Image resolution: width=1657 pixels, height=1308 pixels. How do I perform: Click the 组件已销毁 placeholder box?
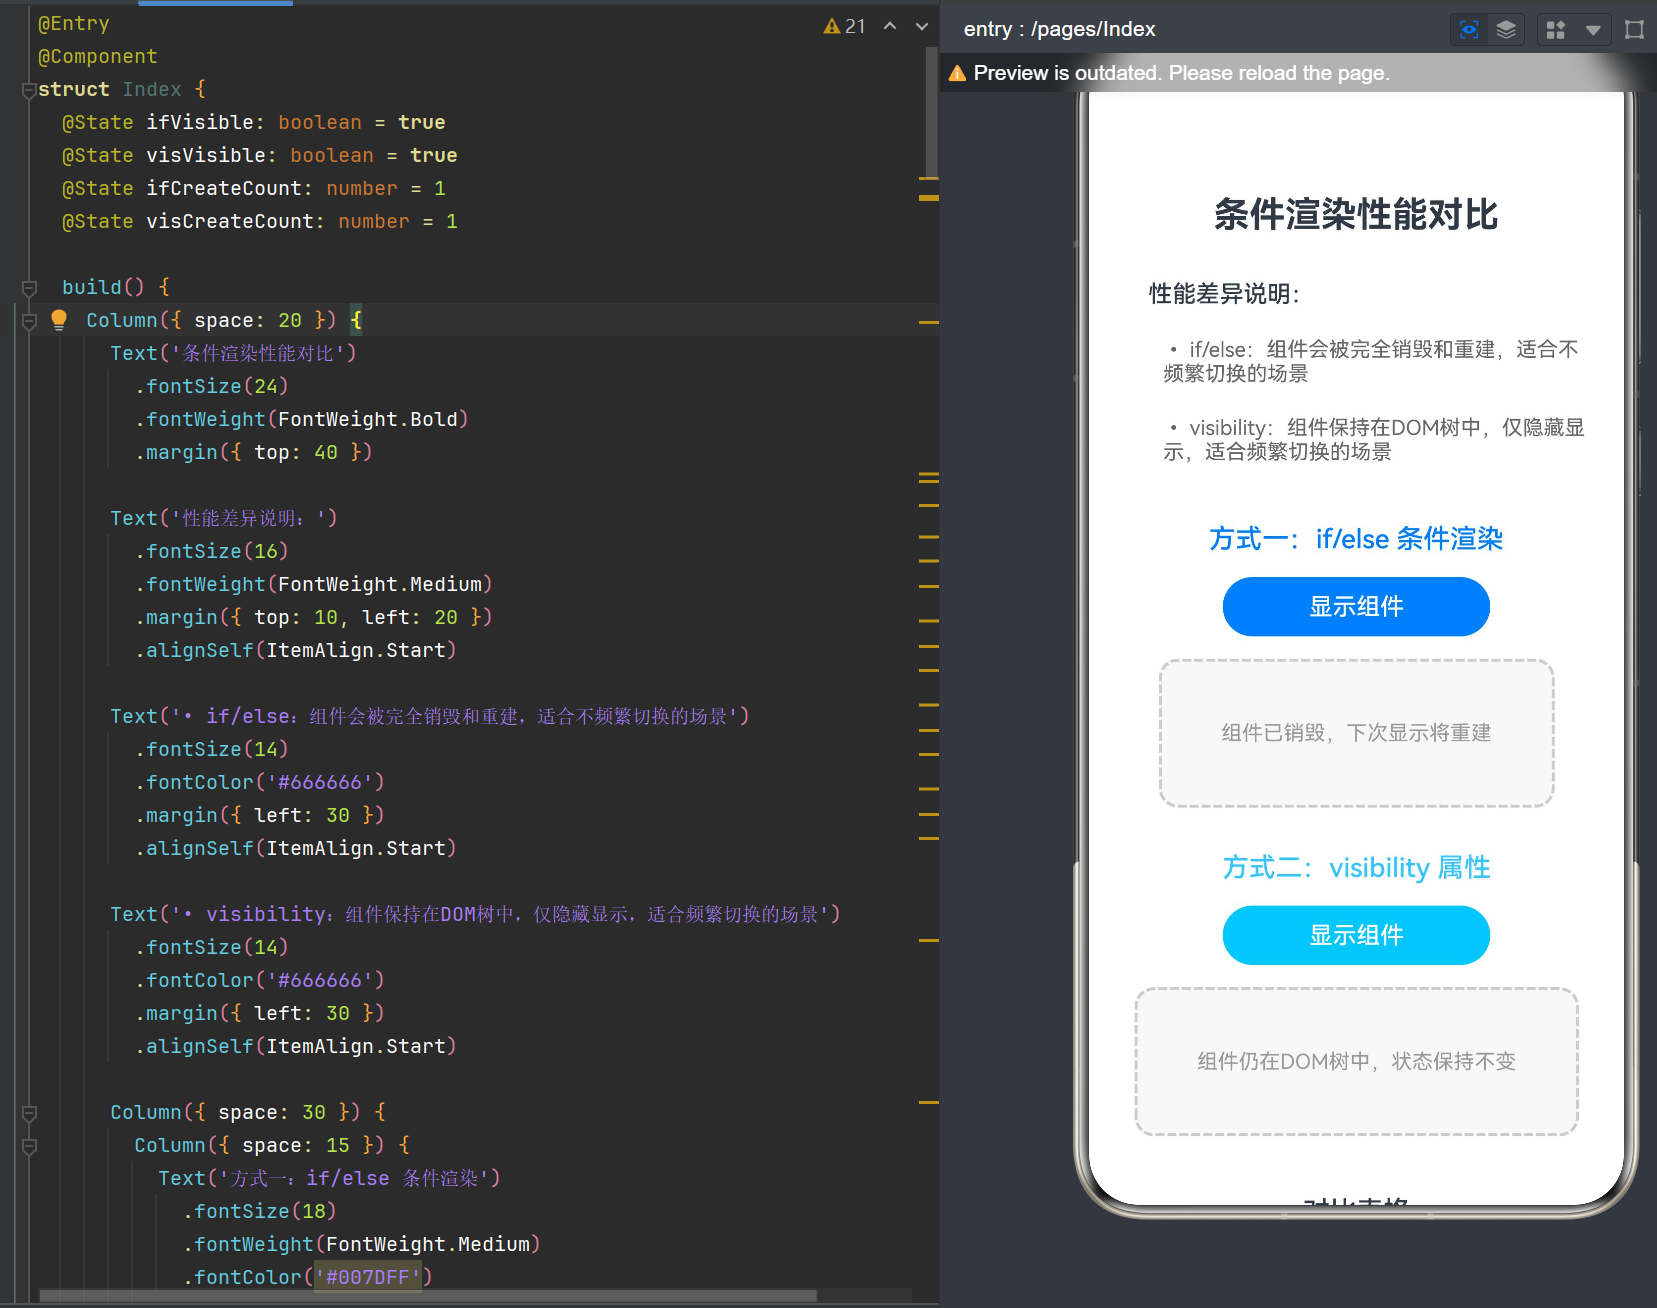point(1356,733)
